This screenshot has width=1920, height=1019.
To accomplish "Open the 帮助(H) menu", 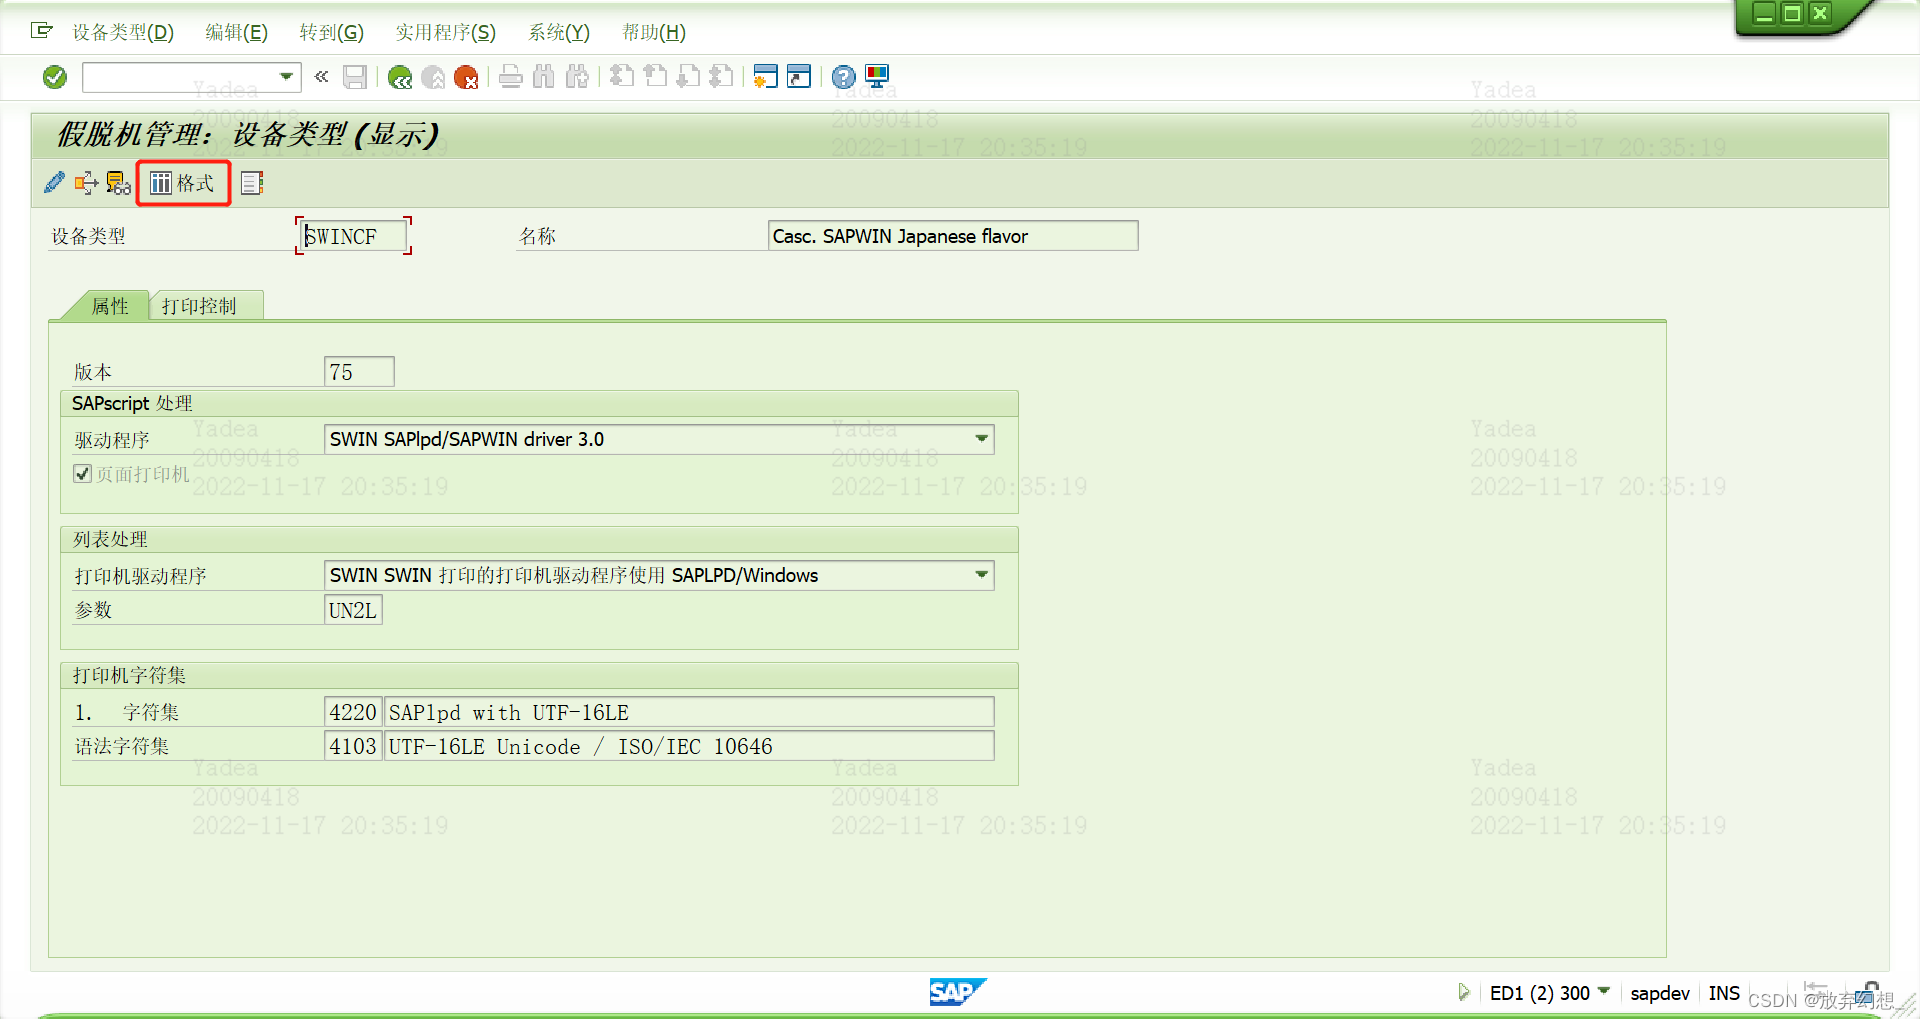I will coord(654,33).
